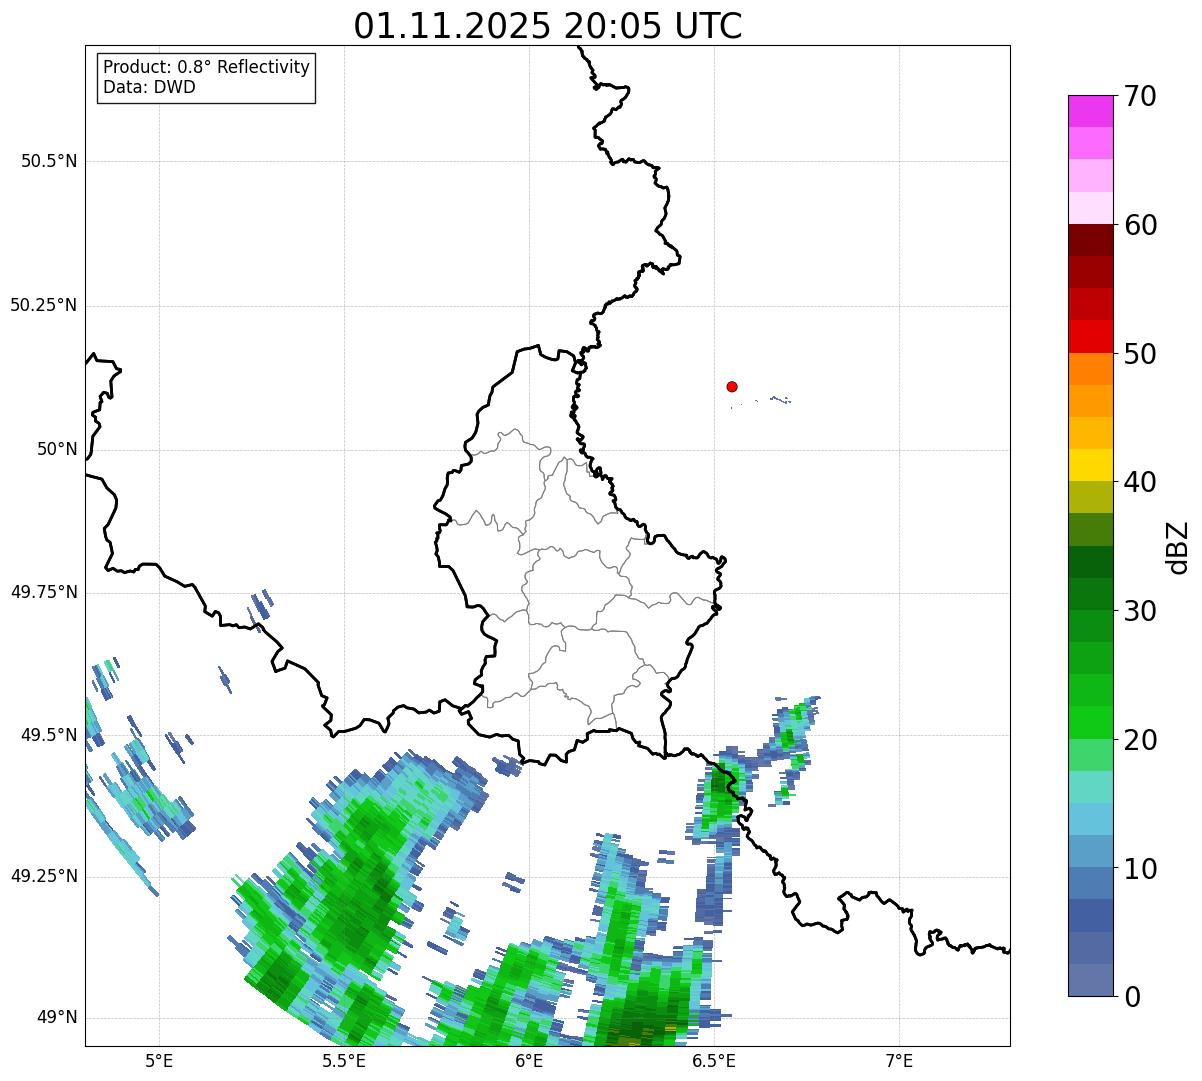
Task: Click the '49.75°N' latitude label
Action: click(44, 592)
